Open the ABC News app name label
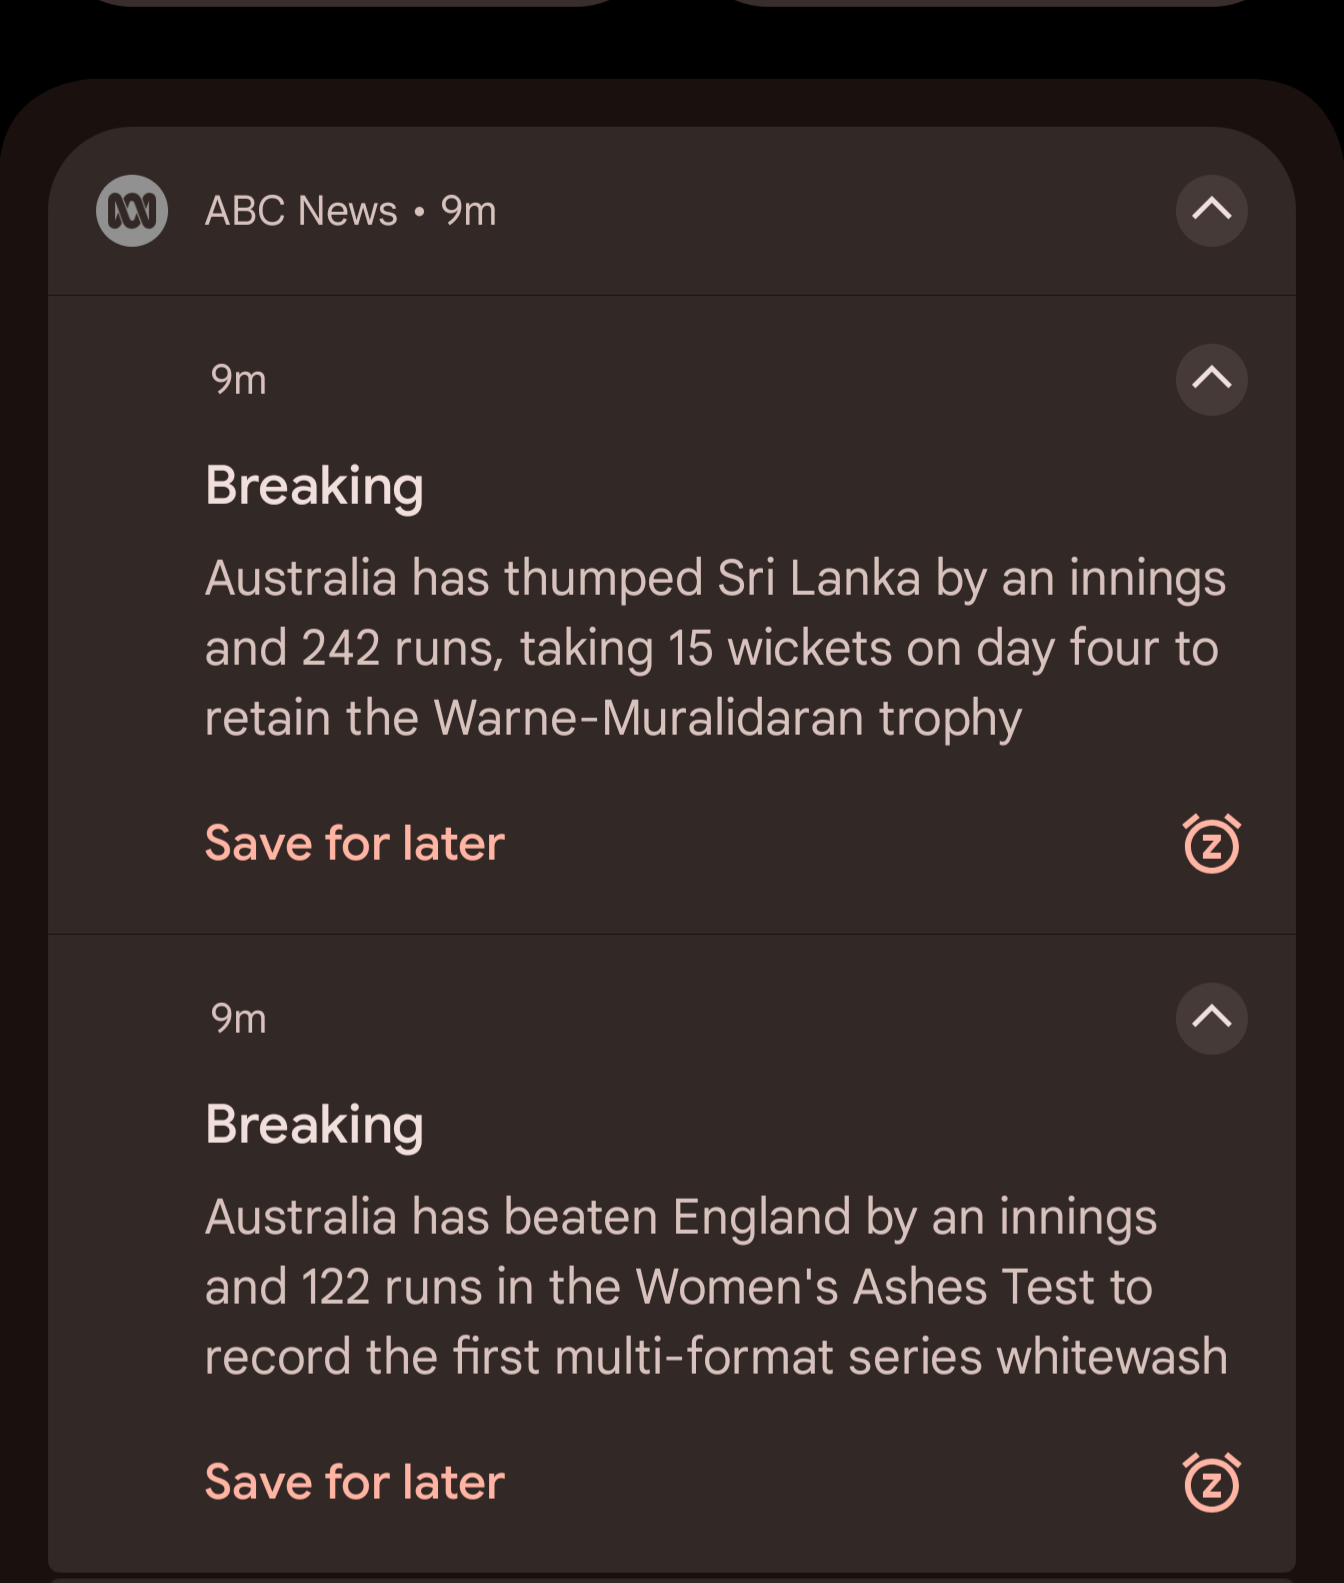The height and width of the screenshot is (1583, 1344). [301, 211]
